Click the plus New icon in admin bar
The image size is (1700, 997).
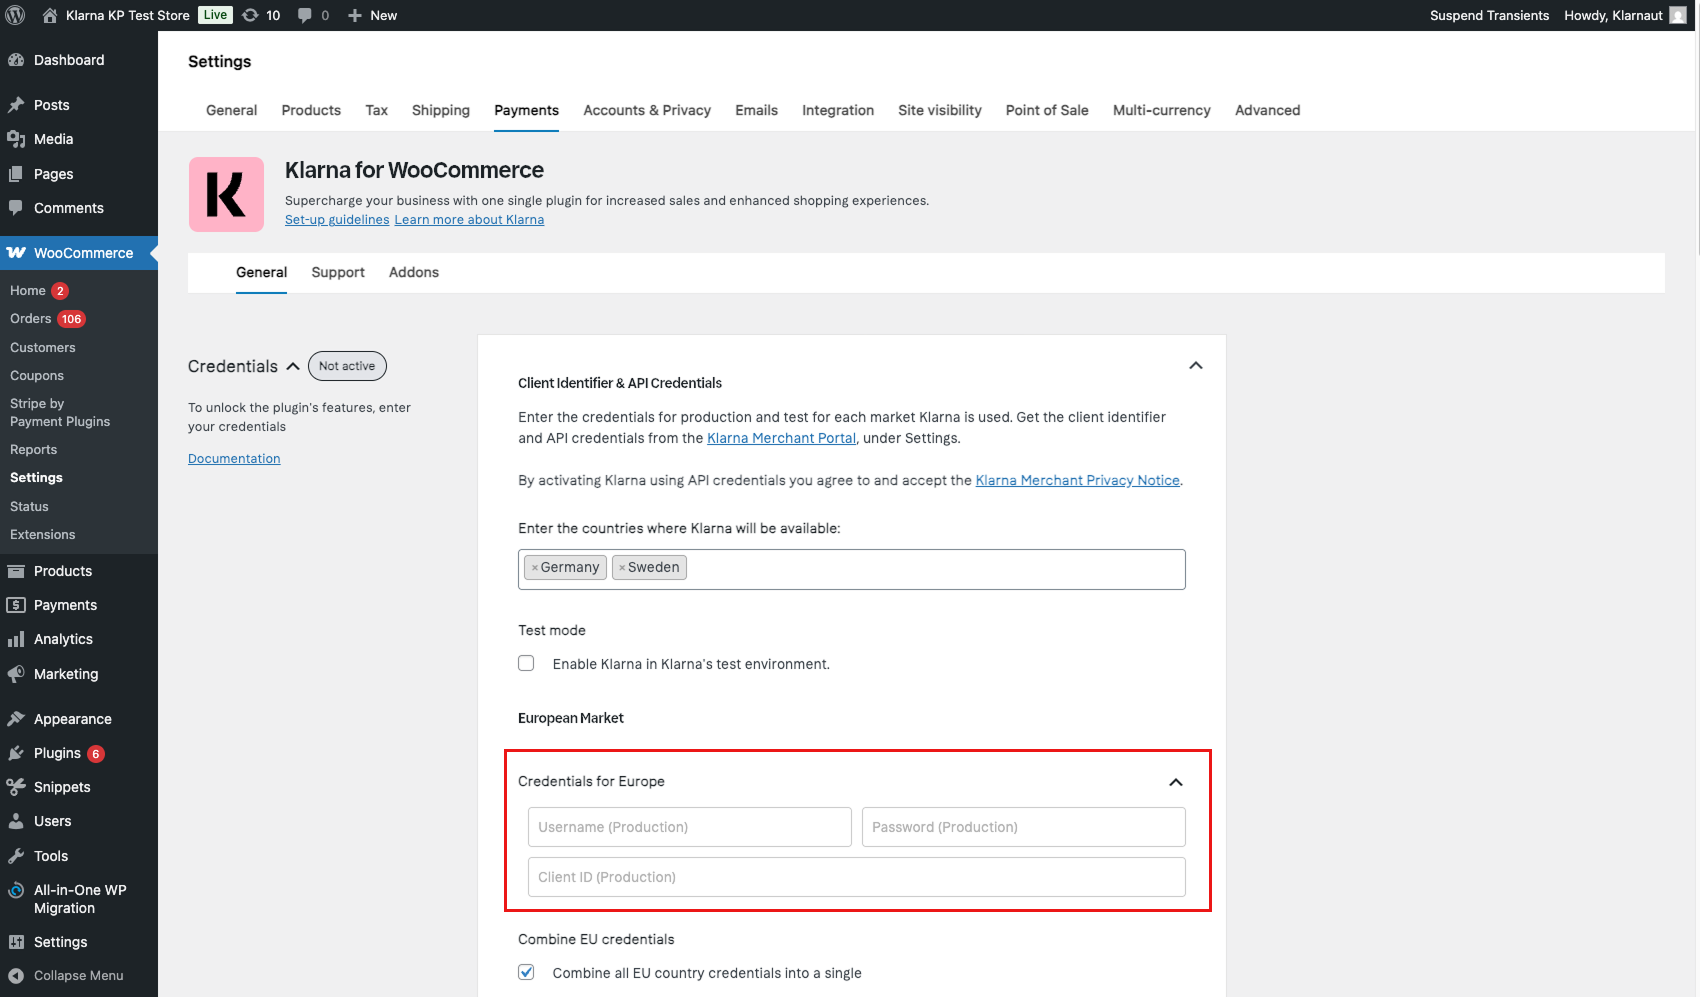pyautogui.click(x=355, y=15)
